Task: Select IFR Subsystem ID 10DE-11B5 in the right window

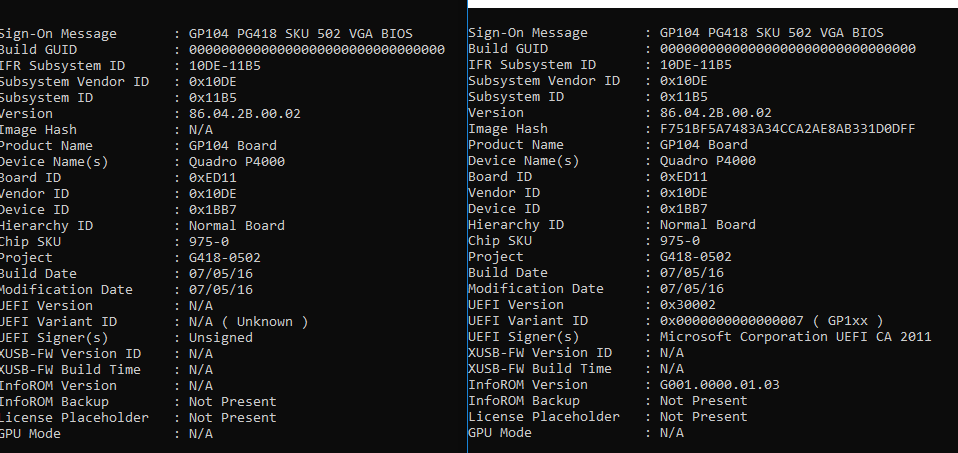Action: (x=695, y=65)
